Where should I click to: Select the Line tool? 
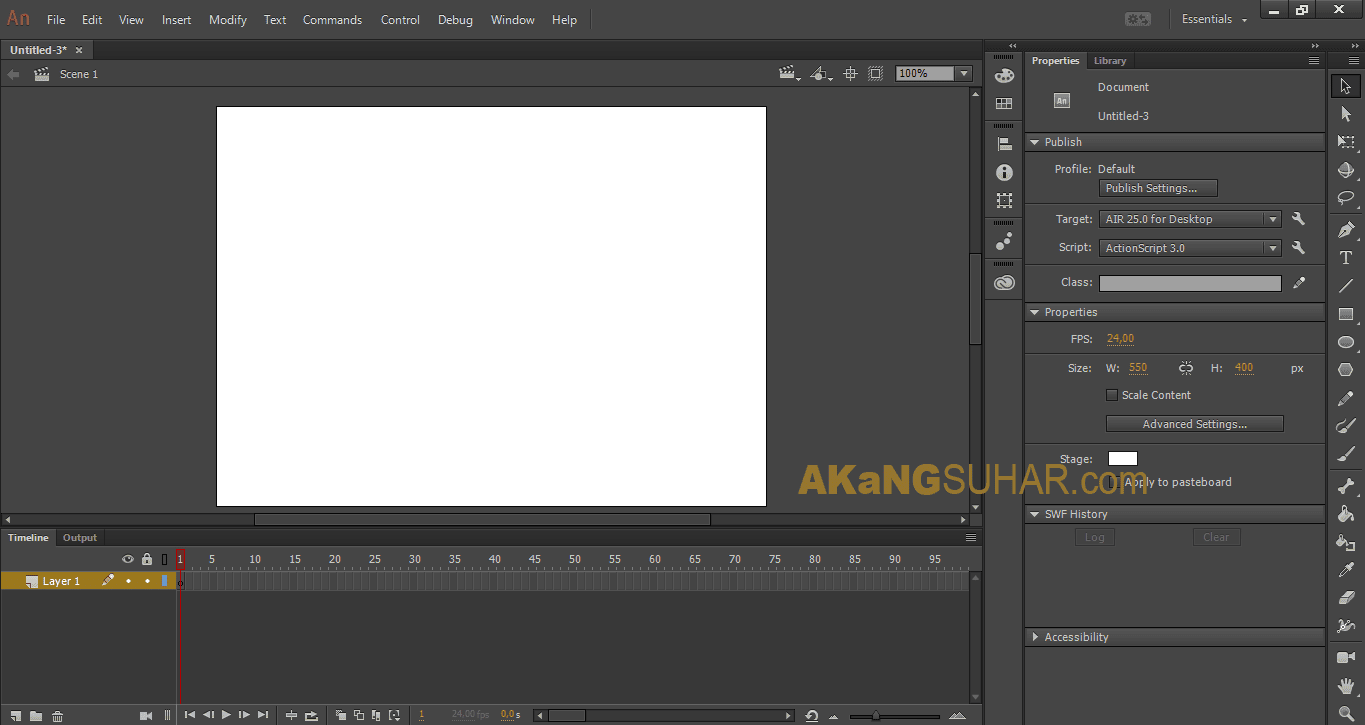coord(1346,286)
